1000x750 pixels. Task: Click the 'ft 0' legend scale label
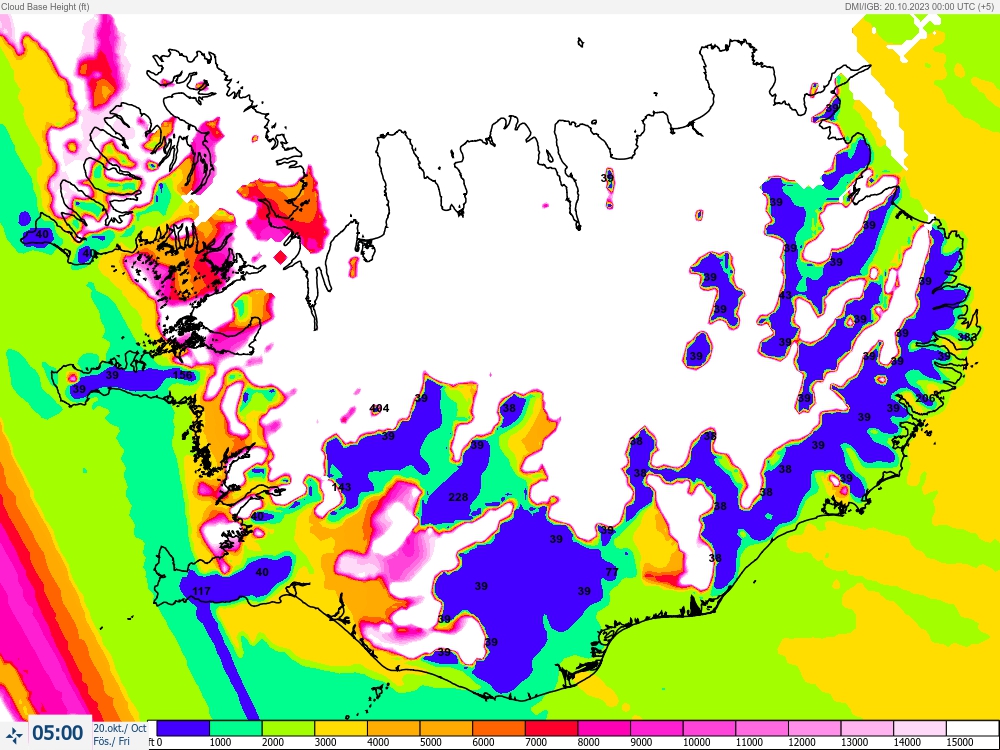pyautogui.click(x=155, y=742)
